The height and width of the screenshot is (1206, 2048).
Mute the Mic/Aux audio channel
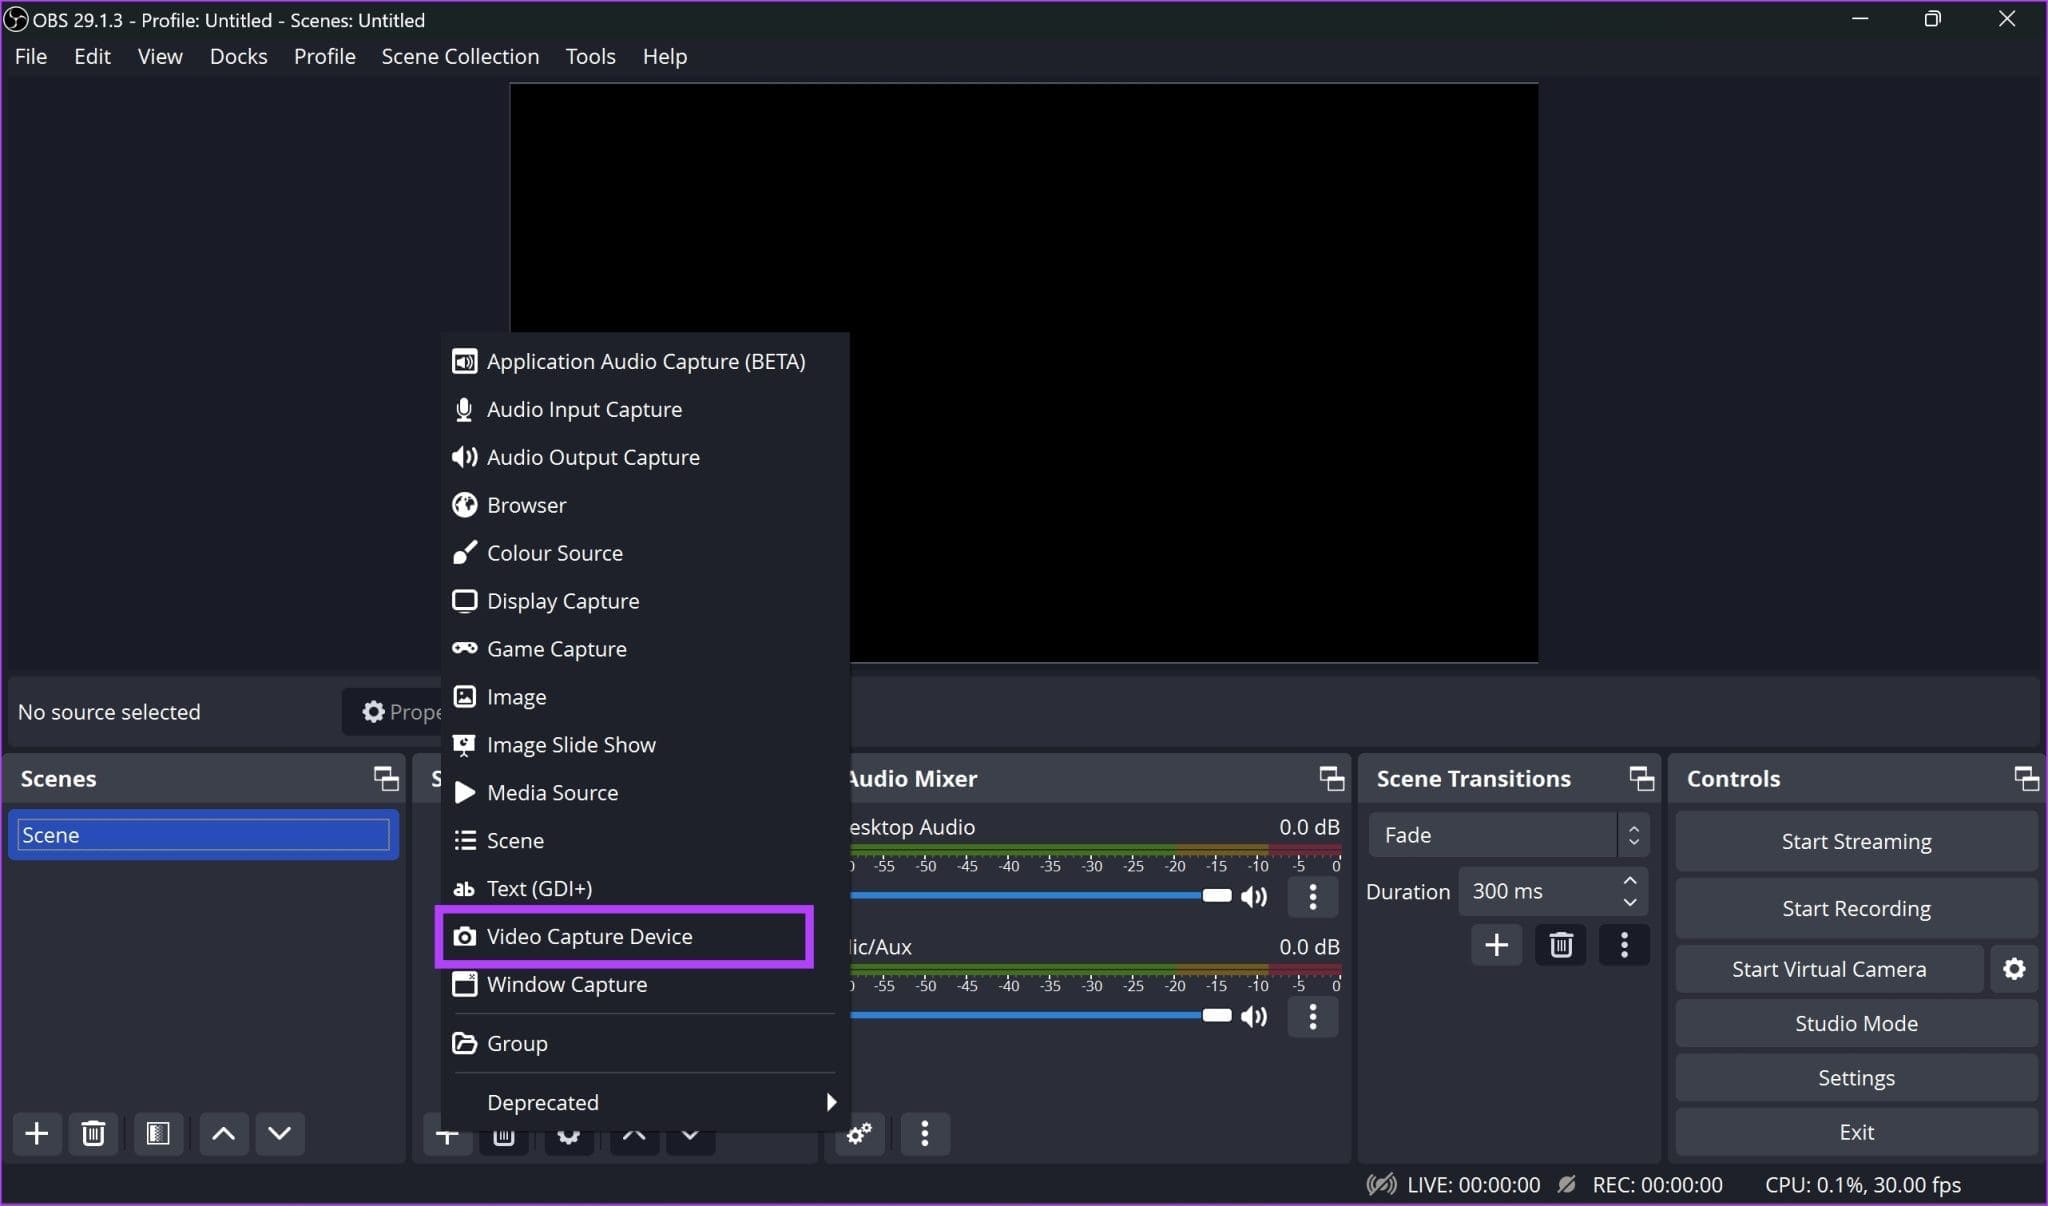coord(1256,1015)
